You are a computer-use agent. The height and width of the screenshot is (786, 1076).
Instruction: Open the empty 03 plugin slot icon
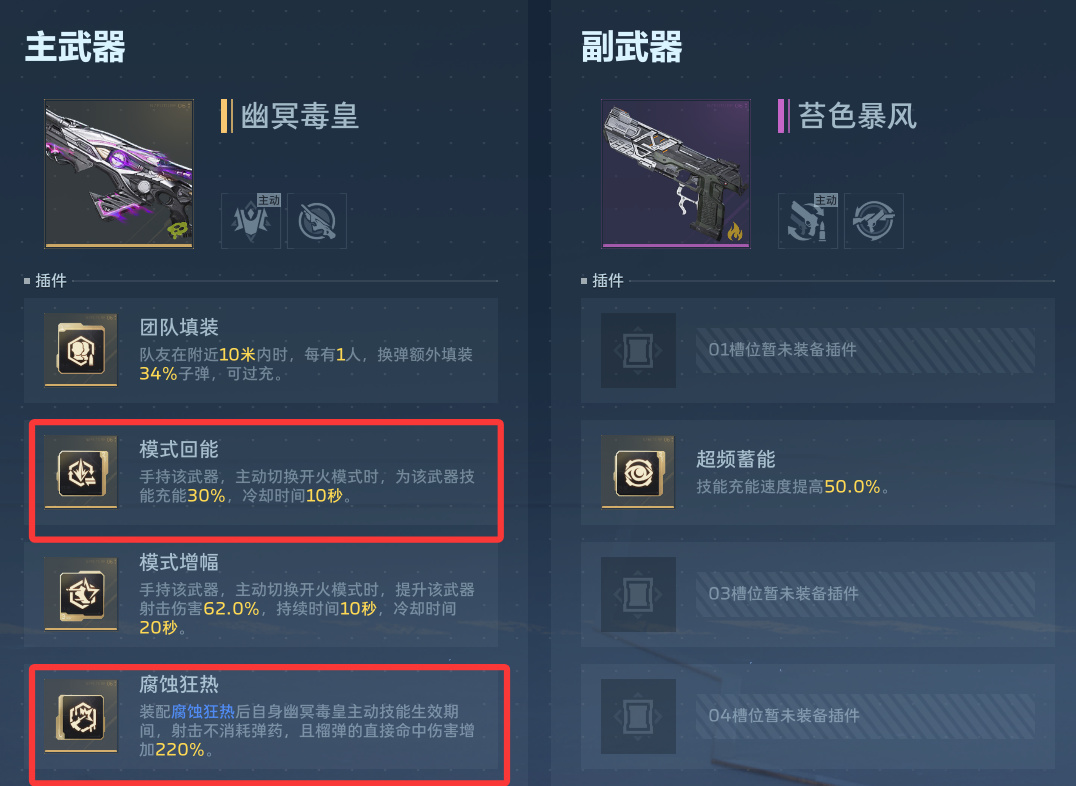point(638,594)
